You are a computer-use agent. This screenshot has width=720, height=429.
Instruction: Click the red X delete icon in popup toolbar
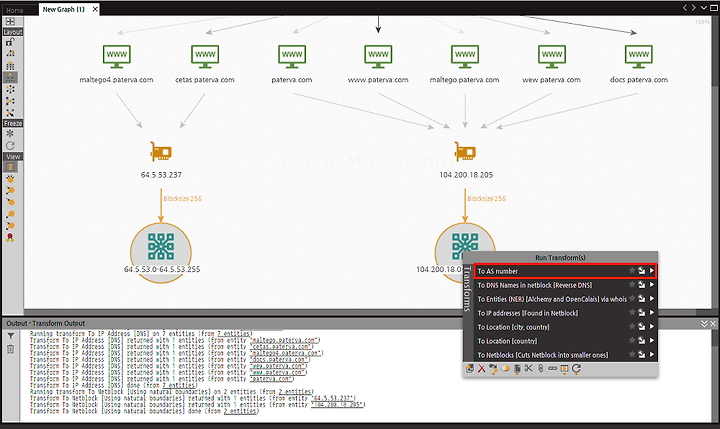[x=481, y=368]
